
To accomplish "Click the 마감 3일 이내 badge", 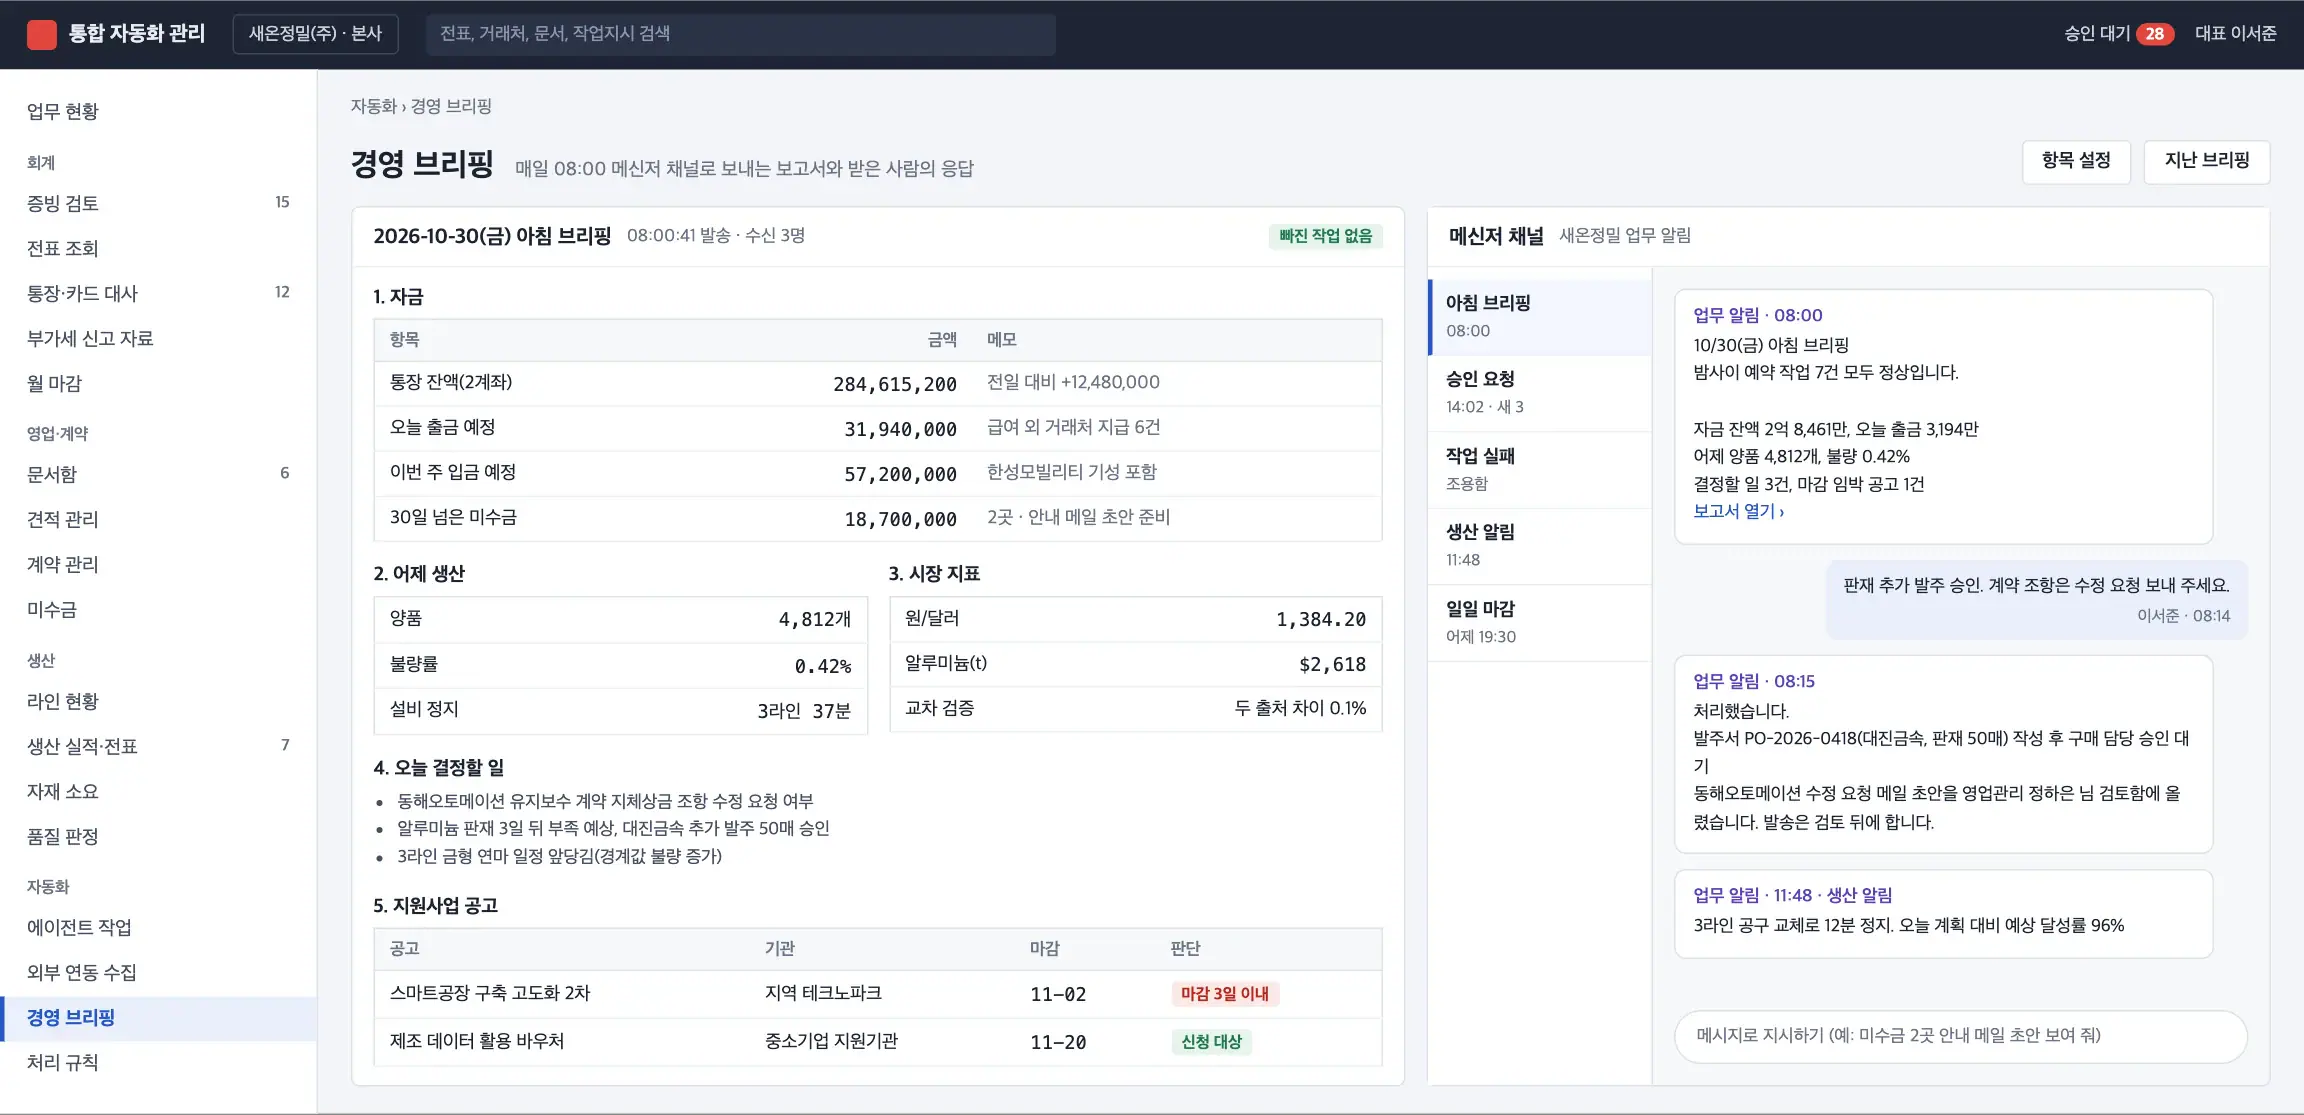I will click(1224, 994).
